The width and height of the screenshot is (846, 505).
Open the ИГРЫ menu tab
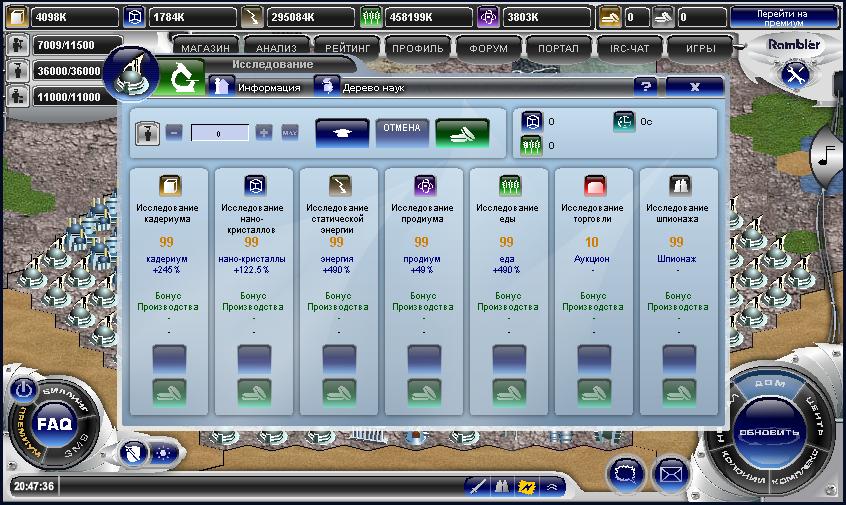click(x=700, y=48)
